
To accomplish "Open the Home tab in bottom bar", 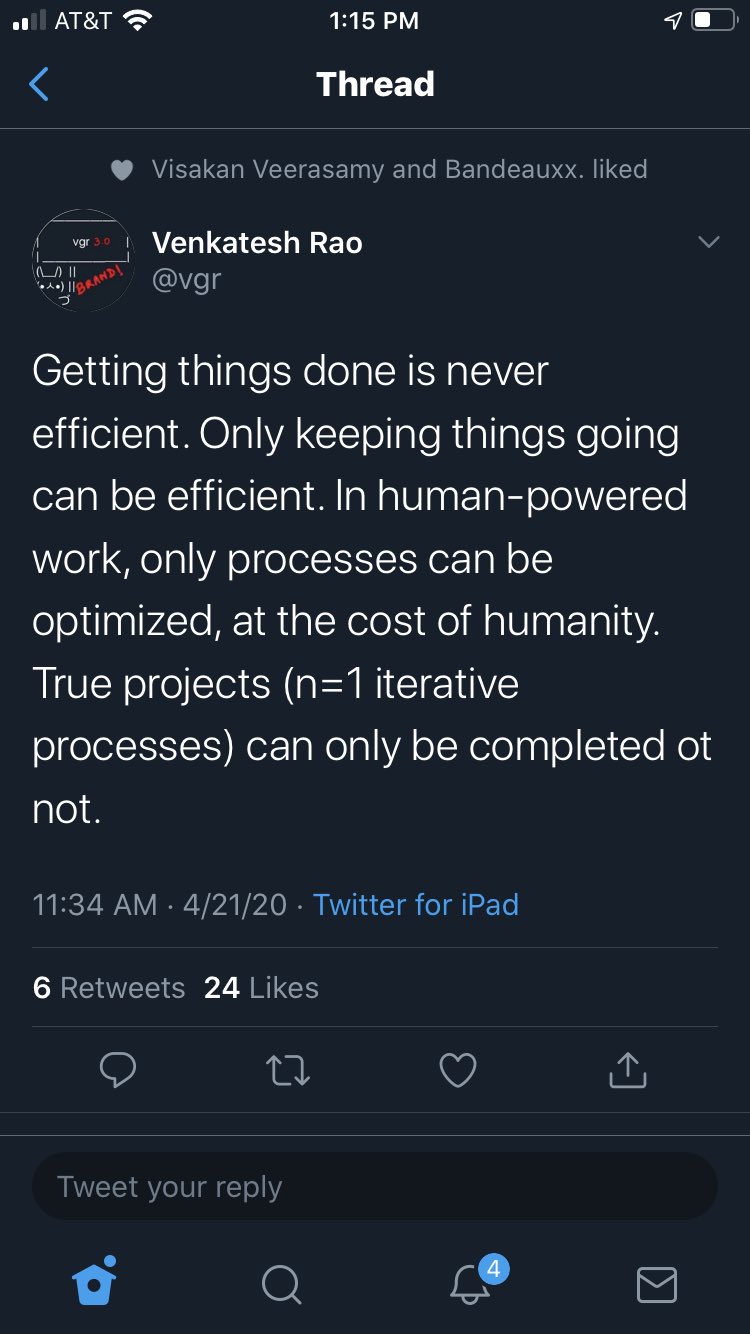I will [x=95, y=1283].
